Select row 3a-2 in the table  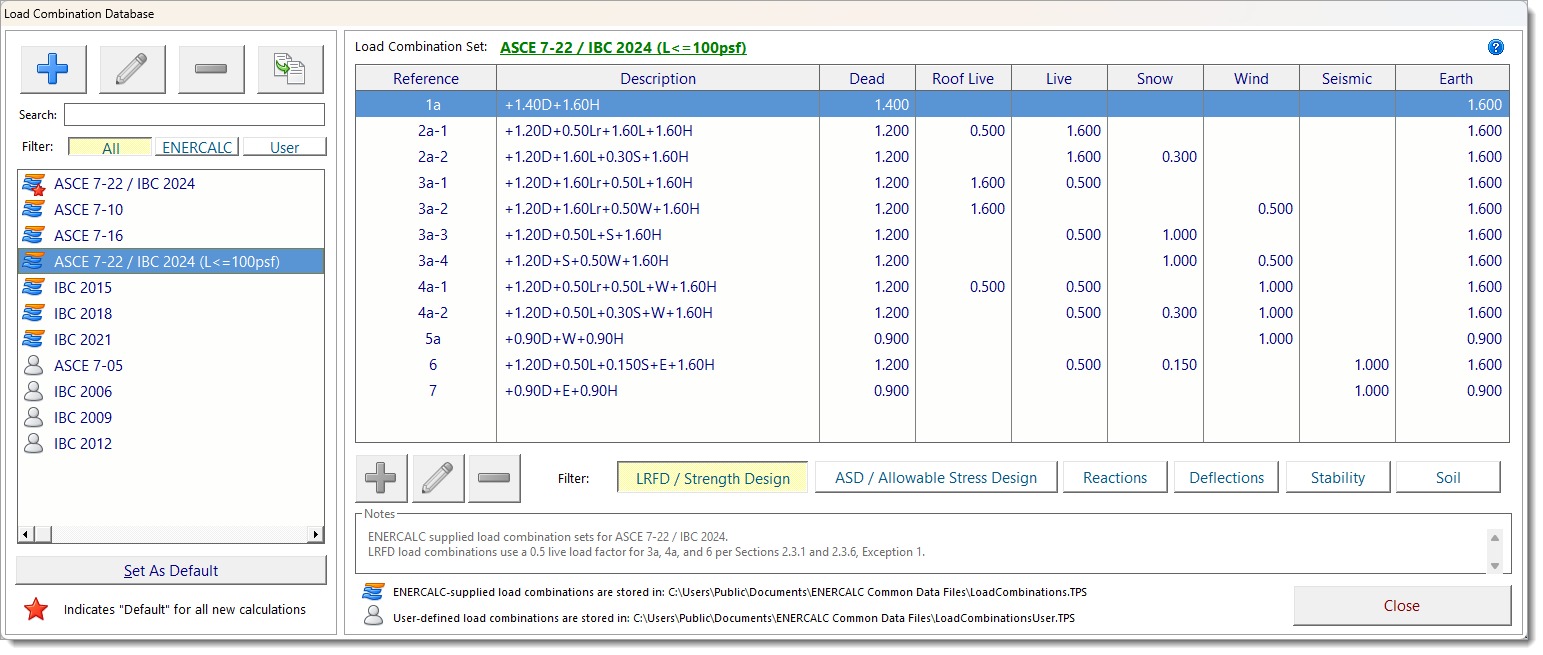tap(932, 209)
